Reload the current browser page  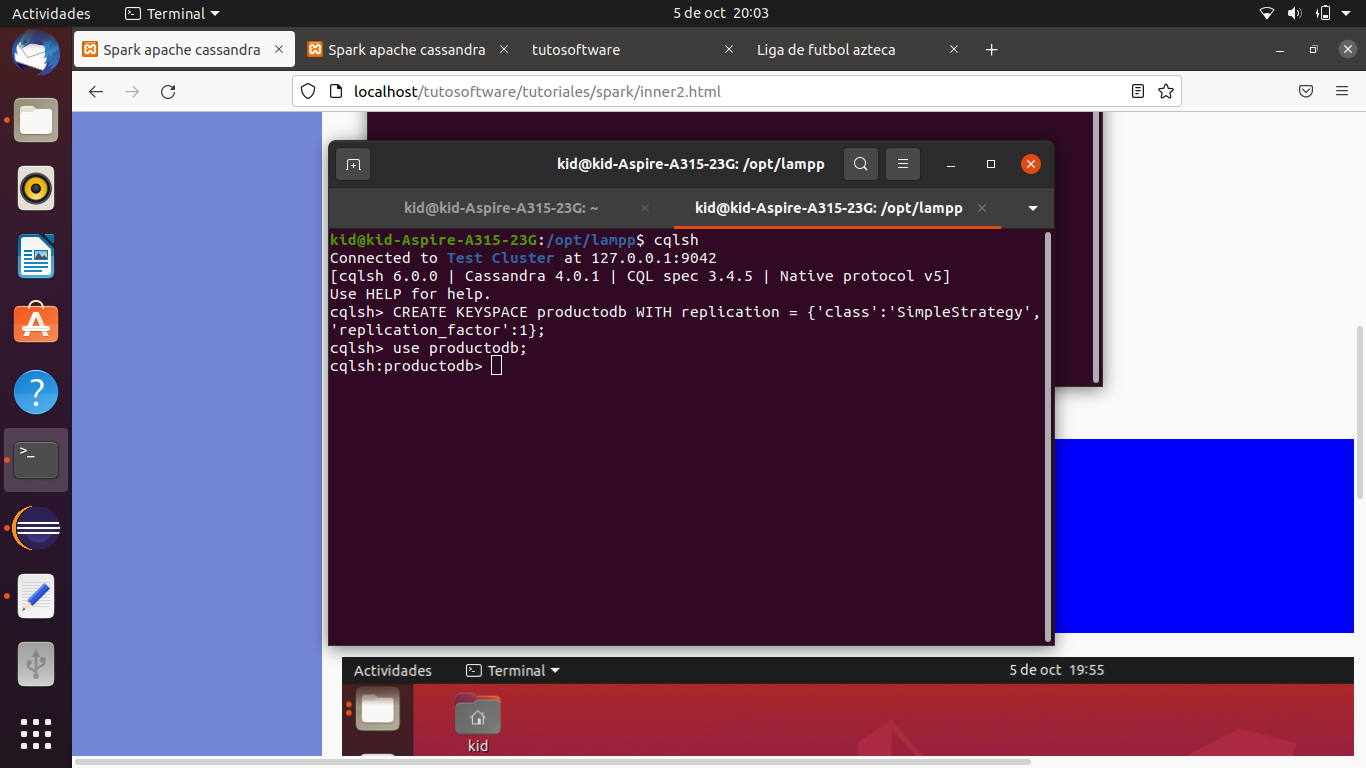[168, 92]
